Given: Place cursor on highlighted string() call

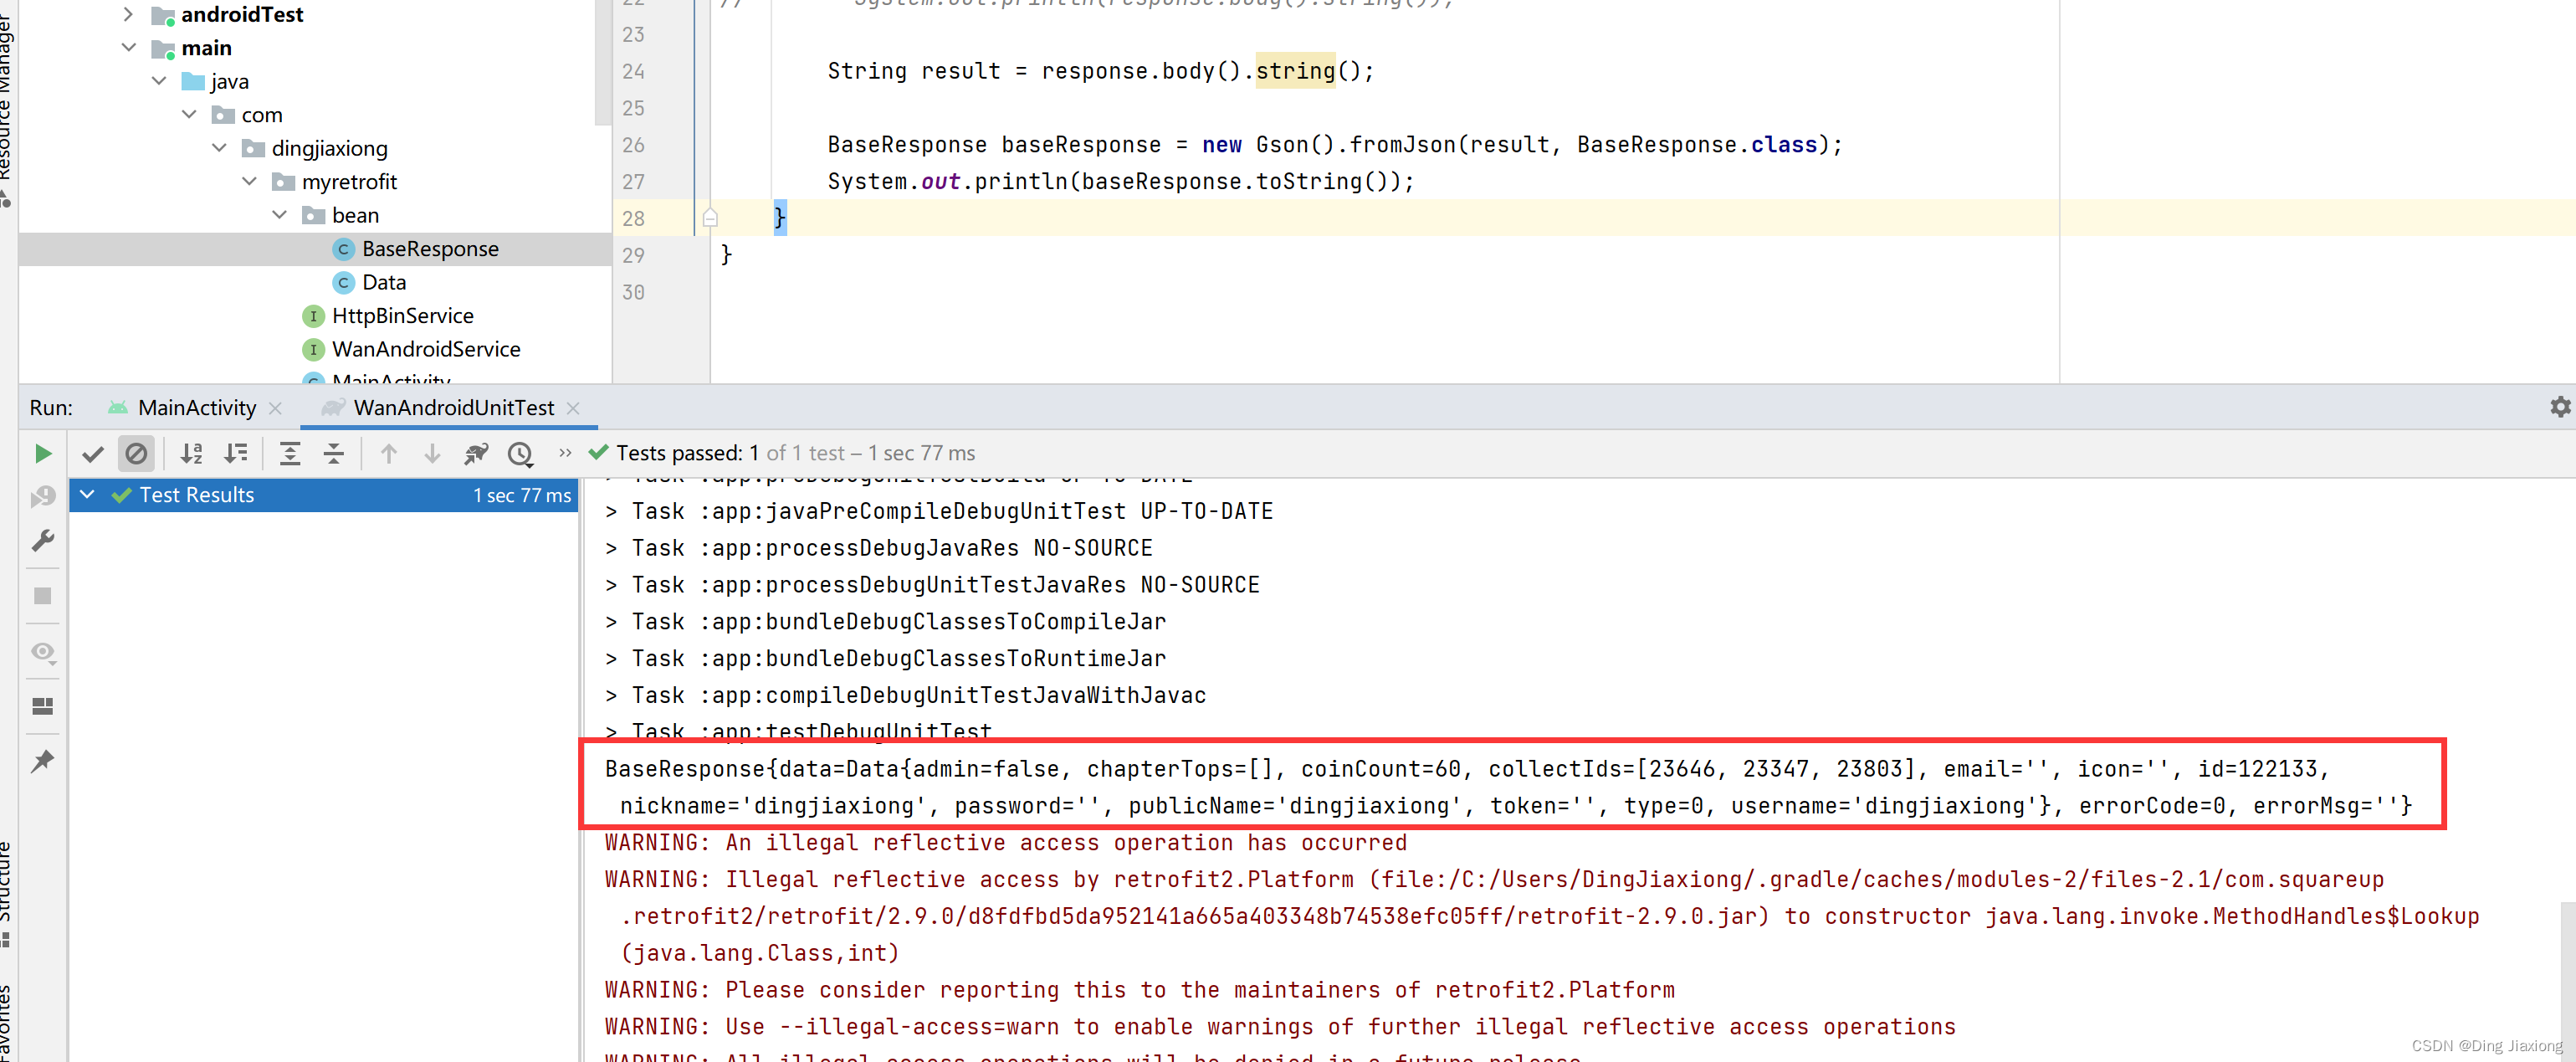Looking at the screenshot, I should click(x=1295, y=71).
